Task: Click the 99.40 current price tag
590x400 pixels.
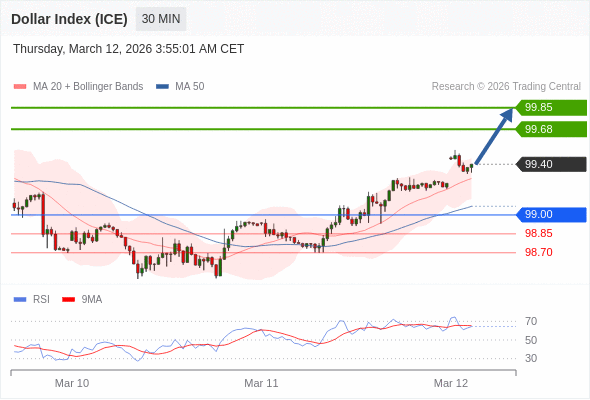Action: point(551,164)
